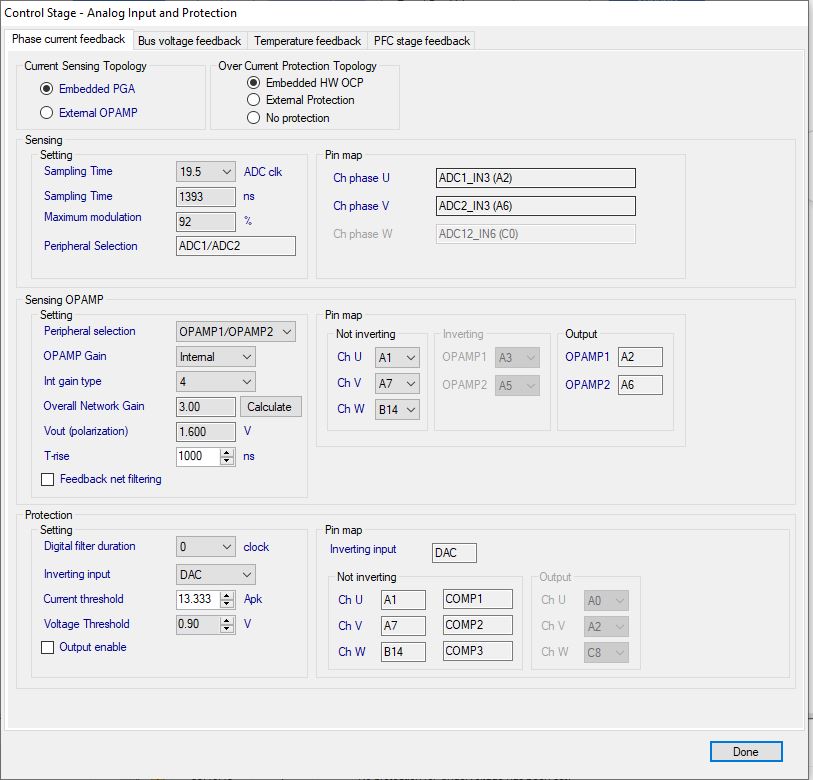Enable Feedback net filtering checkbox
The height and width of the screenshot is (780, 813).
click(48, 479)
